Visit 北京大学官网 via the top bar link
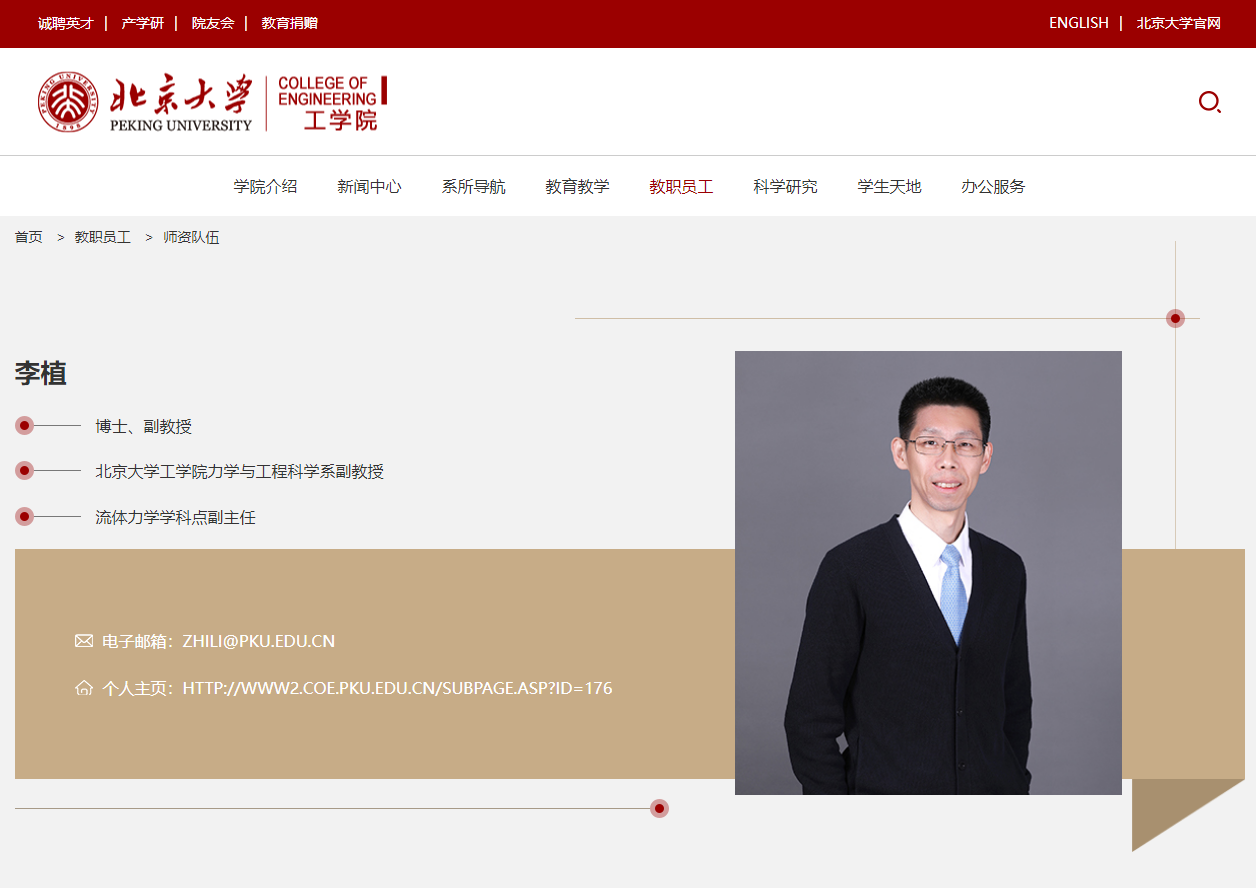Screen dimensions: 1256x888 tap(1178, 22)
